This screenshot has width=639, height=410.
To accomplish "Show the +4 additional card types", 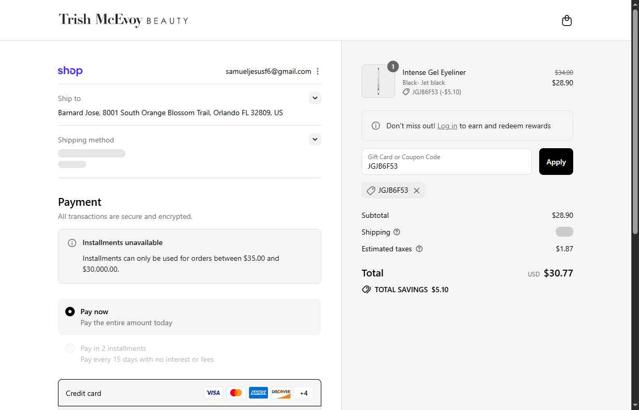I will point(304,393).
